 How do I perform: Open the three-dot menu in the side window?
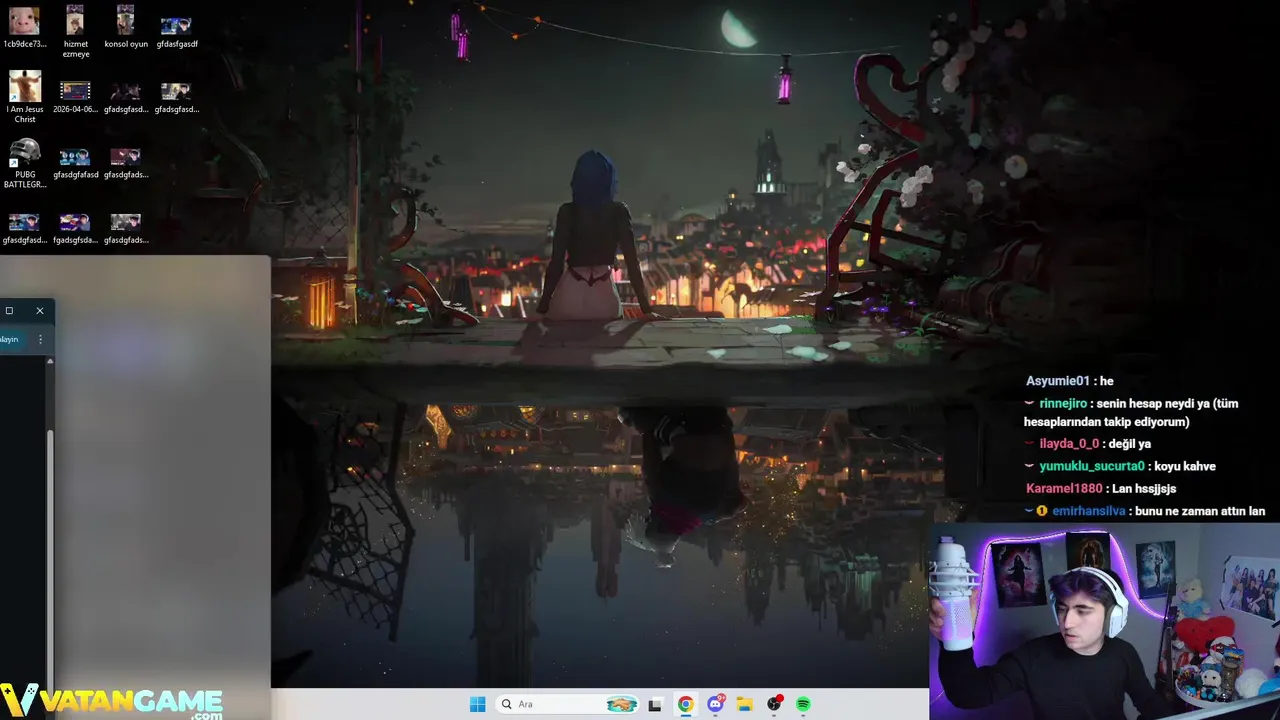click(x=40, y=339)
